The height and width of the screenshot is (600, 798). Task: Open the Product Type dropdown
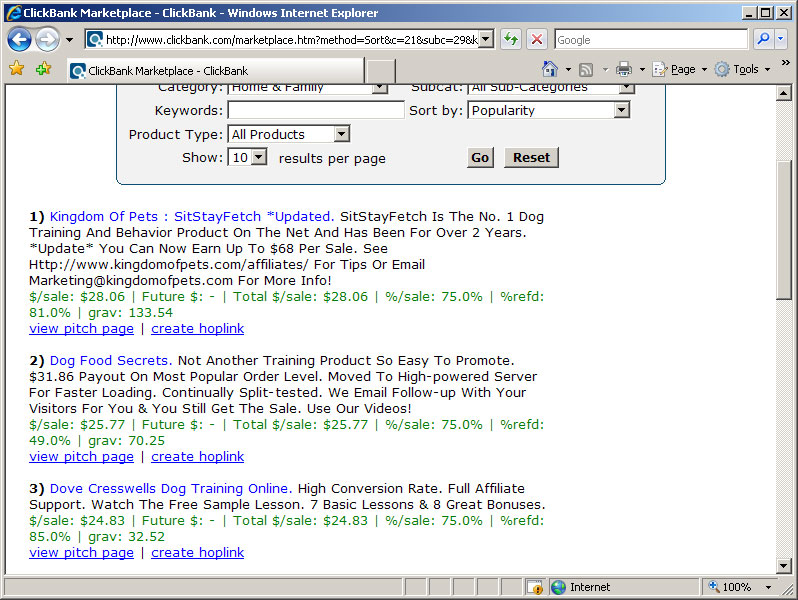pos(289,134)
